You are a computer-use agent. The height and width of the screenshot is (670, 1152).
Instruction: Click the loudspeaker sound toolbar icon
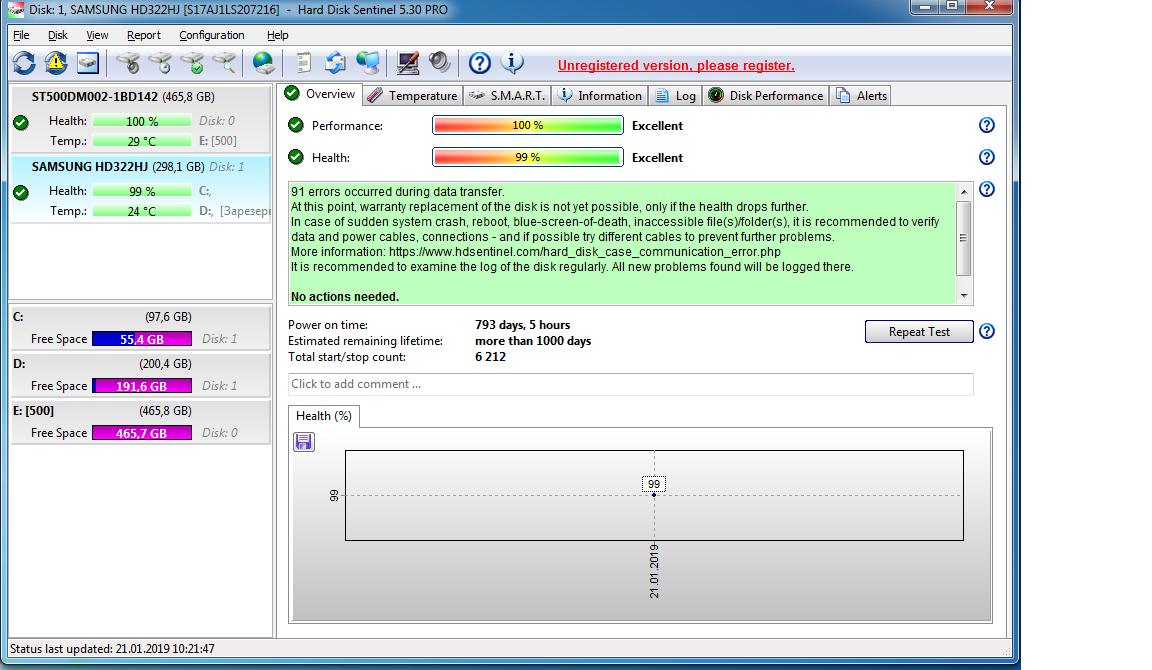coord(439,63)
